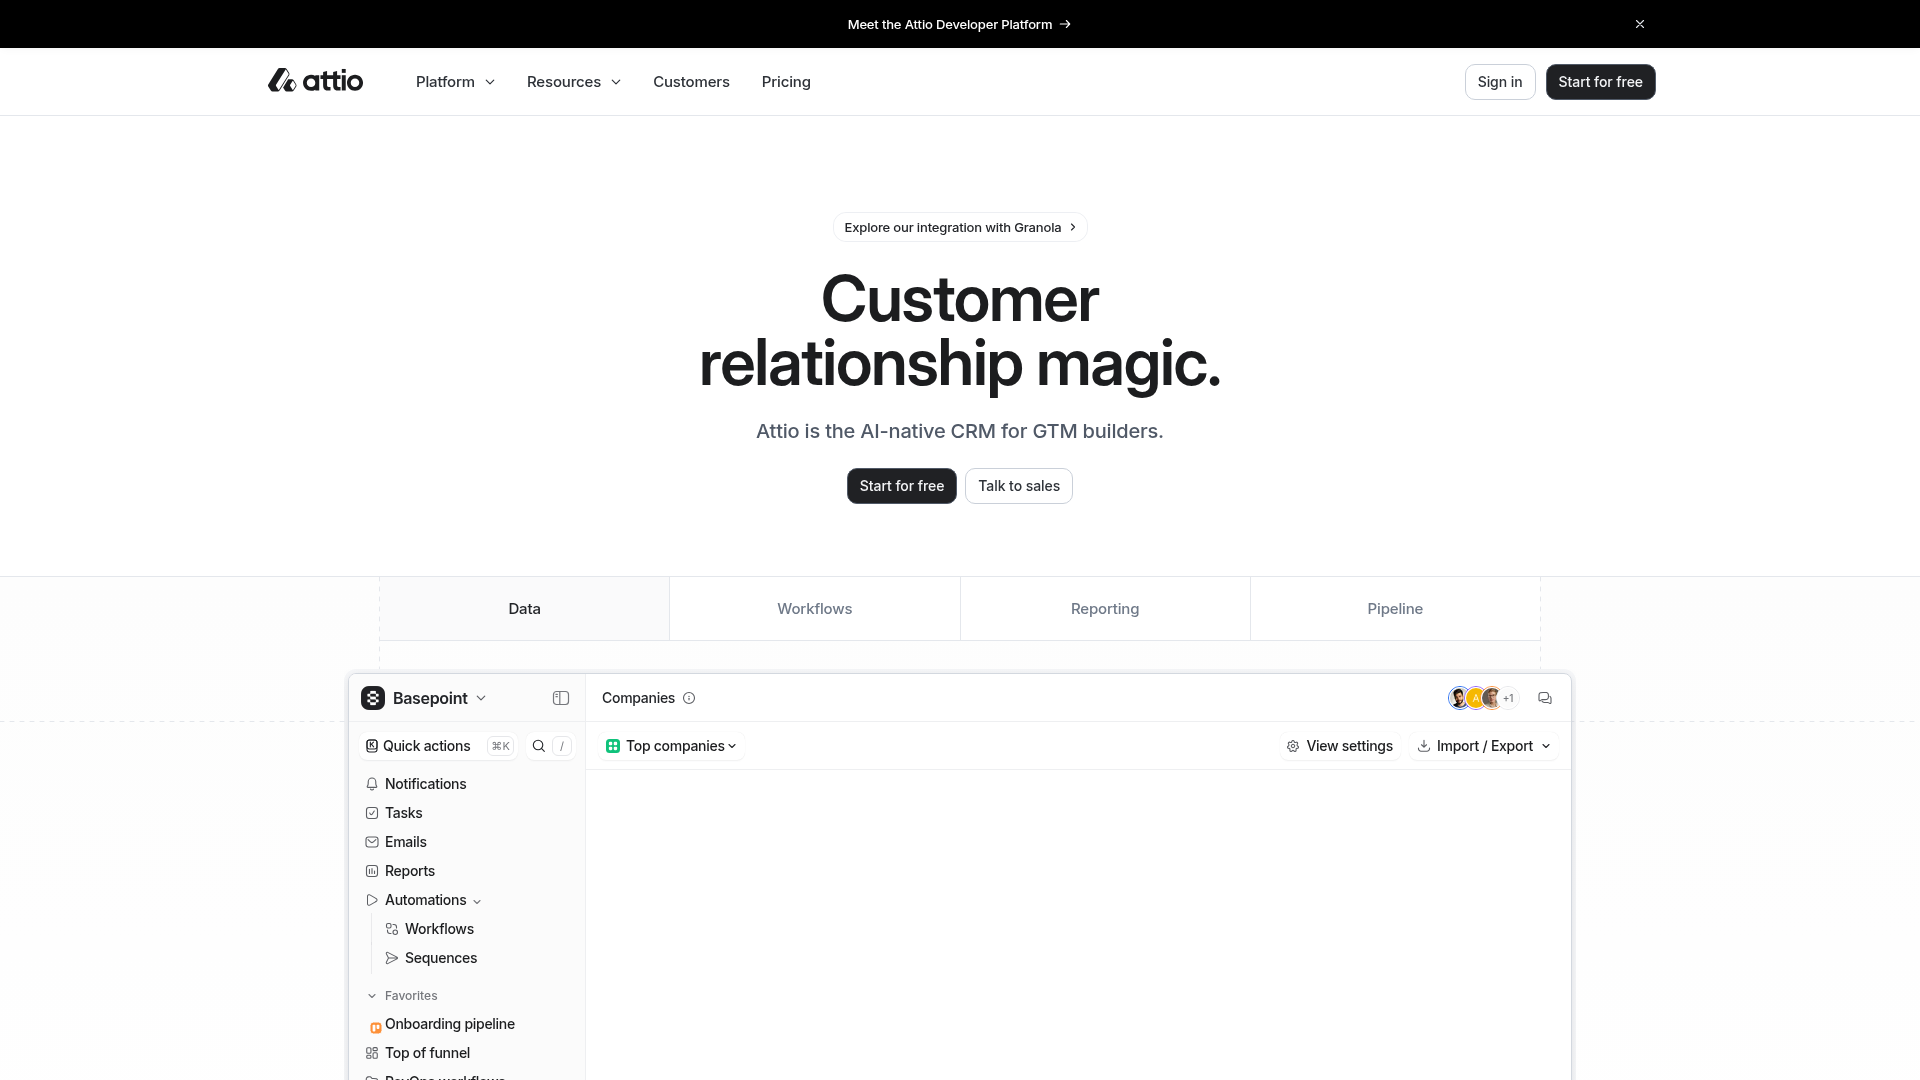Viewport: 1920px width, 1080px height.
Task: Select Workflows under Automations
Action: click(x=439, y=929)
